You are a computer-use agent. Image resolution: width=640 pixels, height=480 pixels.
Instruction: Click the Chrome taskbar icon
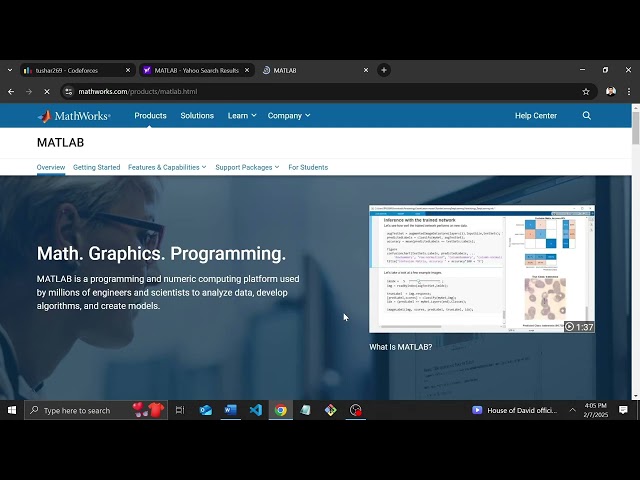tap(280, 410)
